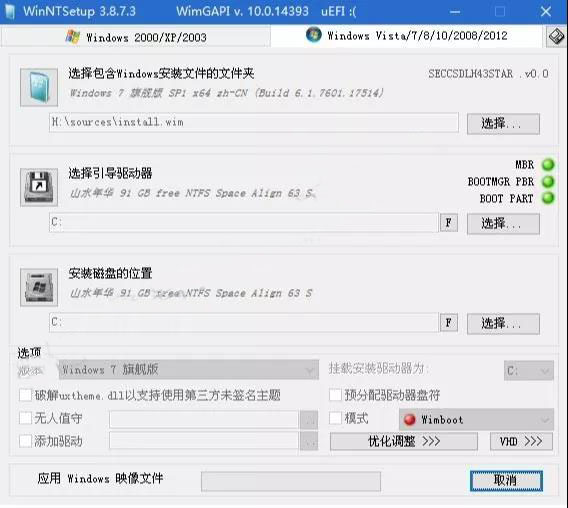Click browse button next to 无人值守 field
This screenshot has height=508, width=568.
click(309, 420)
